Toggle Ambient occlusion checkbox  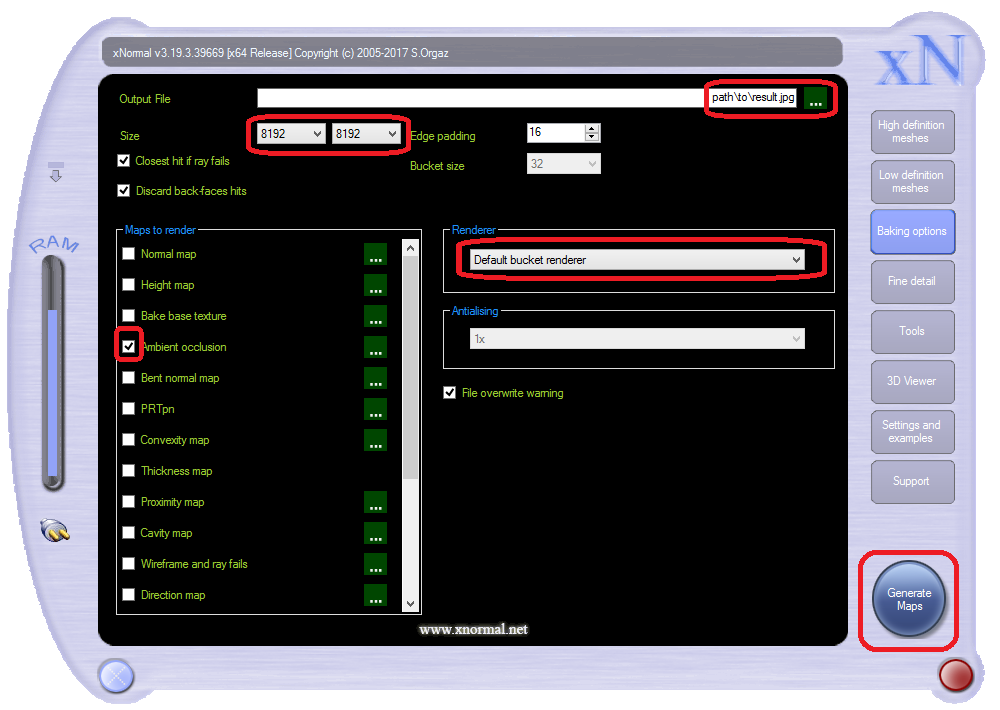click(129, 347)
